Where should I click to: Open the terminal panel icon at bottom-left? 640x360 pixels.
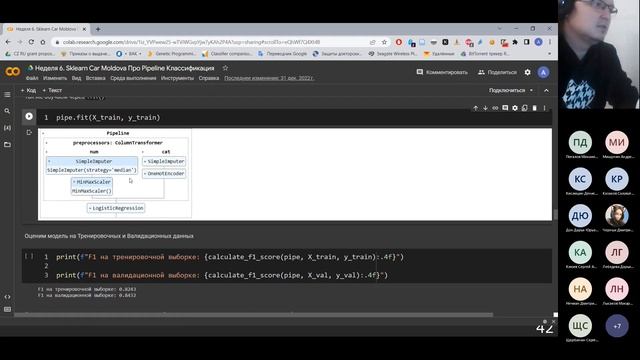[x=7, y=309]
